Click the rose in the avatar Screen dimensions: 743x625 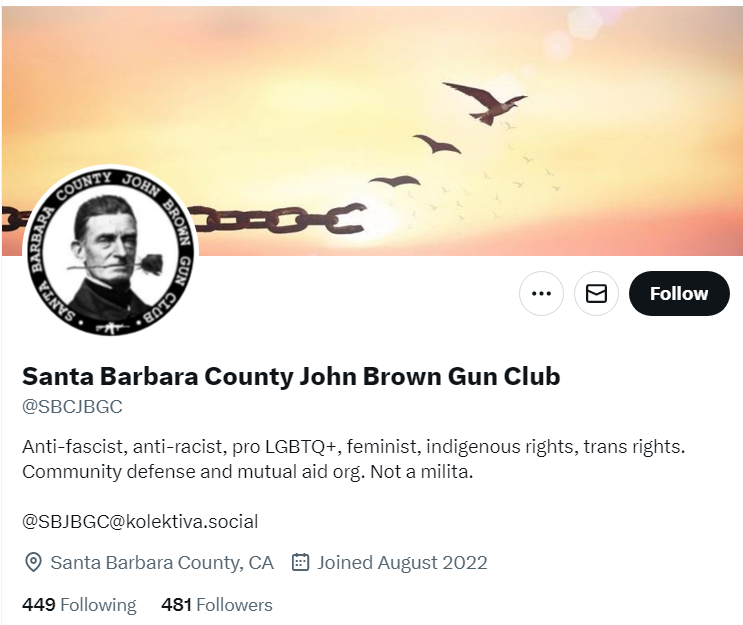(152, 264)
